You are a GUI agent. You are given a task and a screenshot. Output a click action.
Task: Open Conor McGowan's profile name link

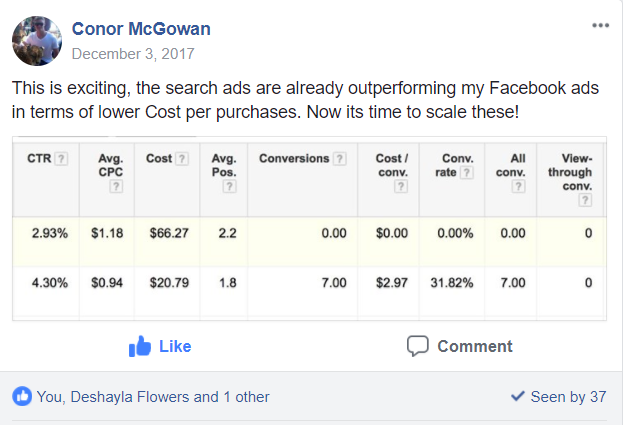point(141,29)
